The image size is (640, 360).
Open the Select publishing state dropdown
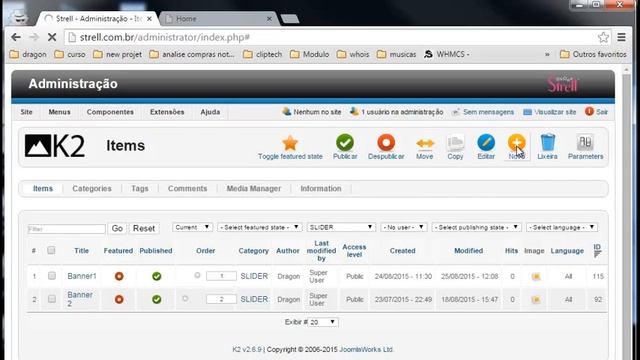pos(476,227)
